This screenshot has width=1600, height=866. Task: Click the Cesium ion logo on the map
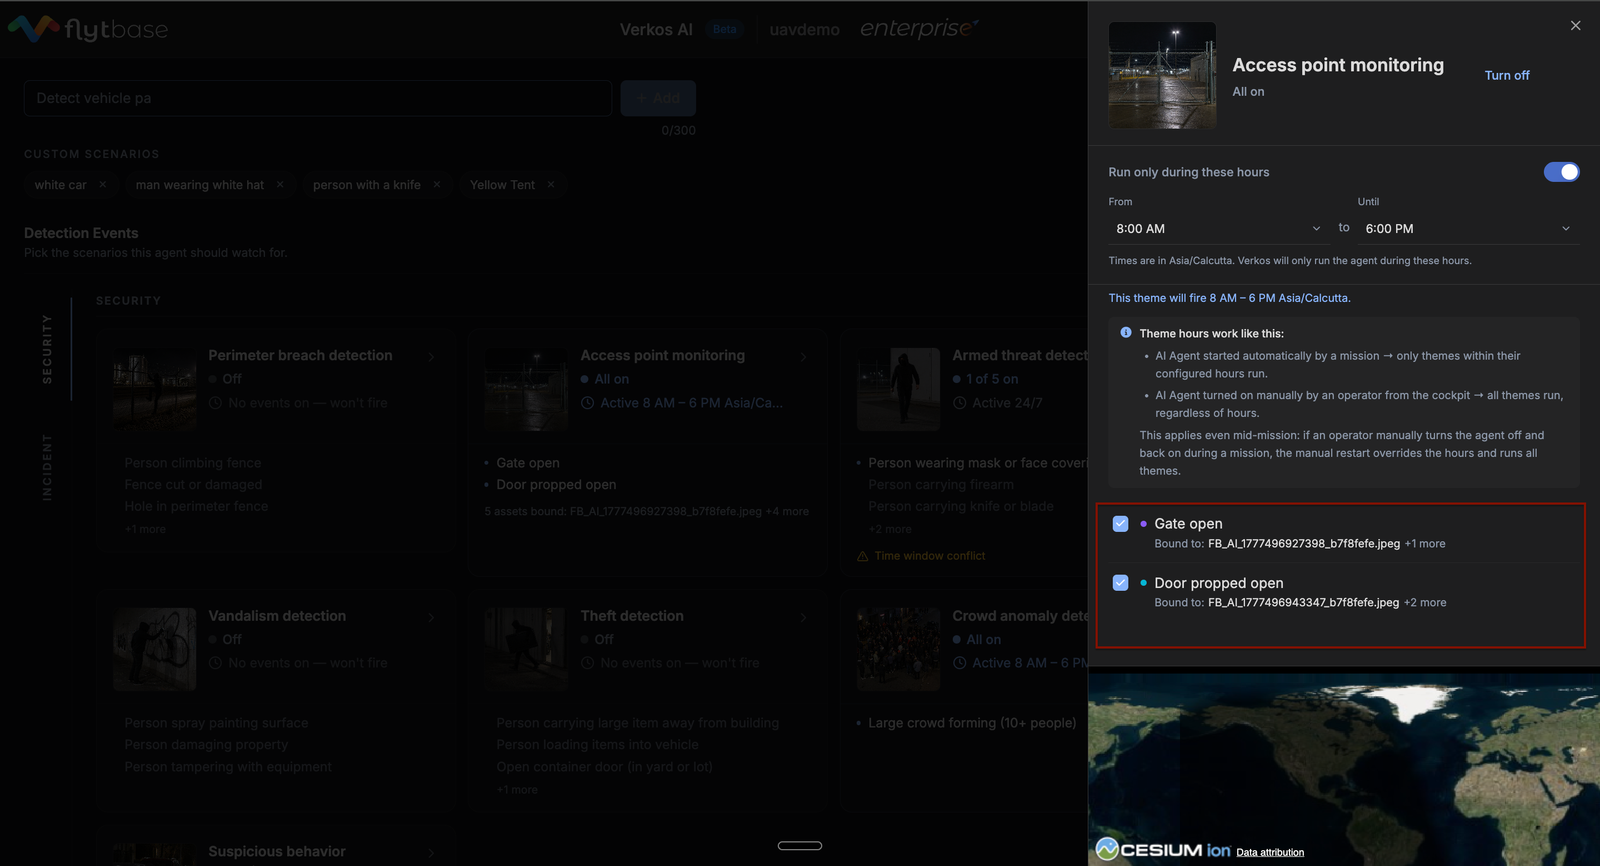[x=1163, y=850]
